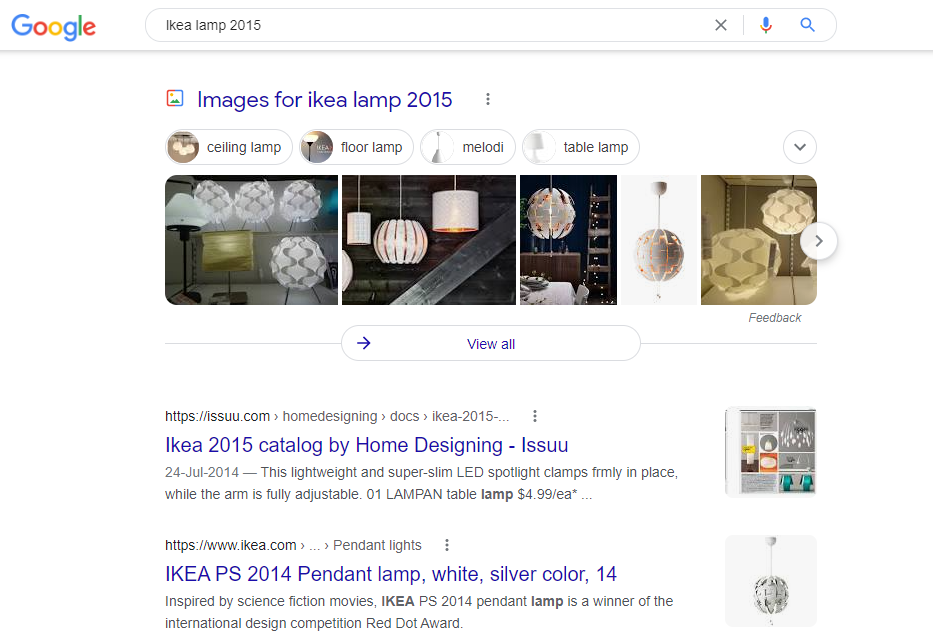Open Ikea 2015 catalog by Home Designing link

click(x=367, y=445)
